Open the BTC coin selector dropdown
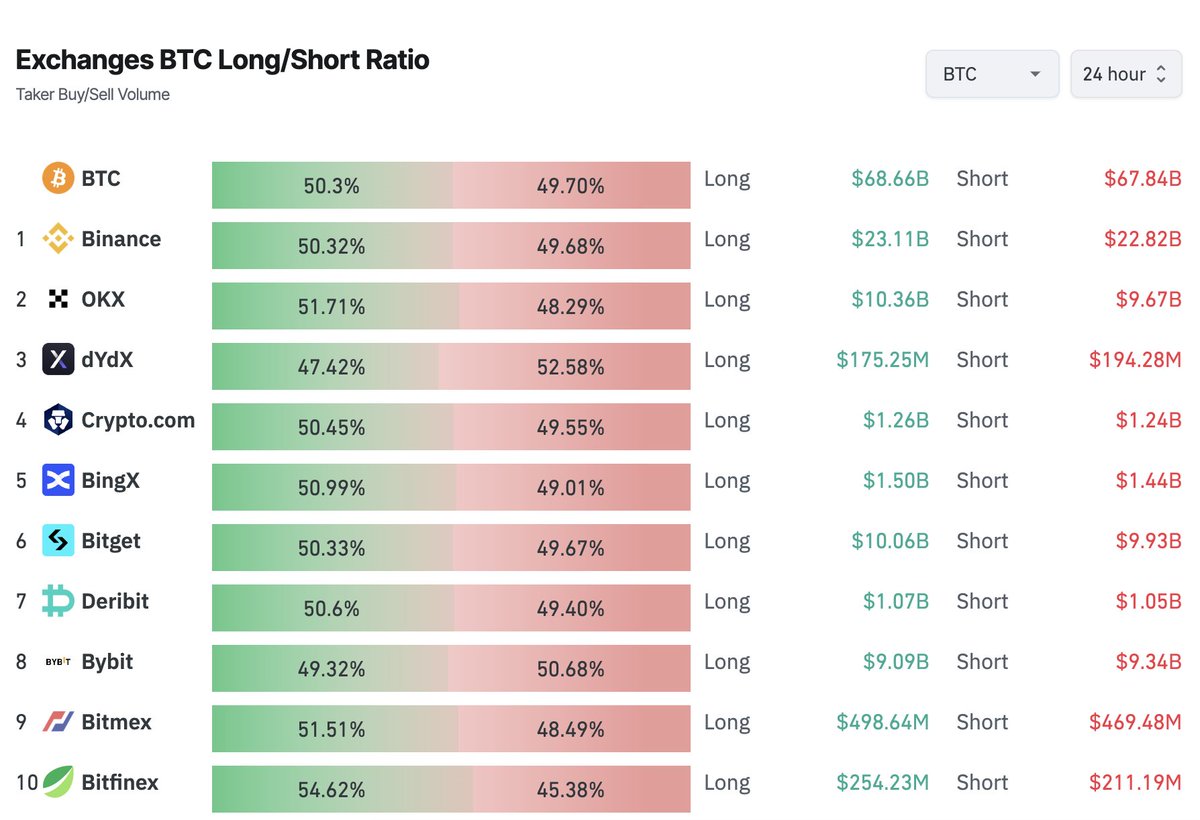The image size is (1200, 820). click(x=992, y=74)
